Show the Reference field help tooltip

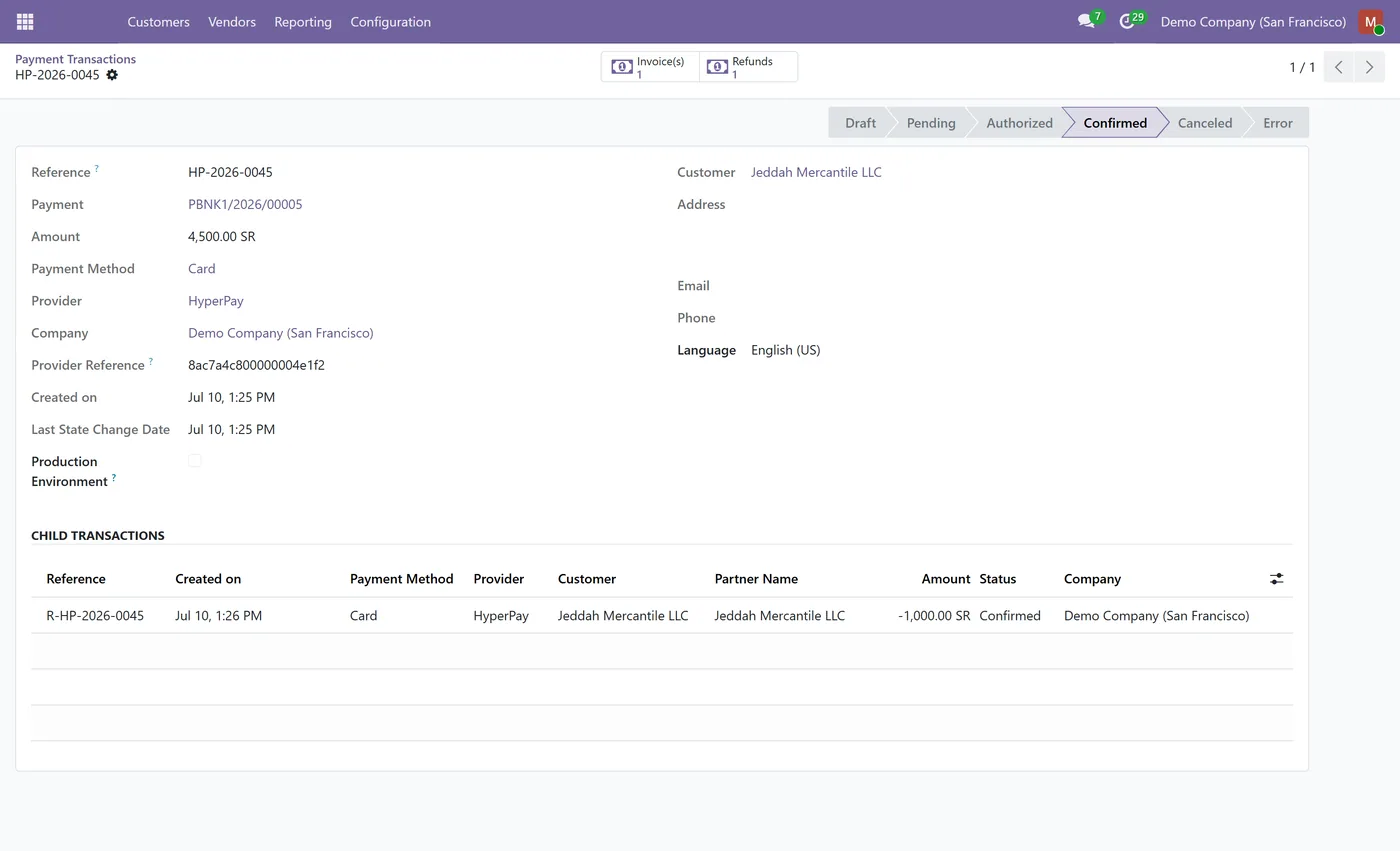tap(97, 169)
